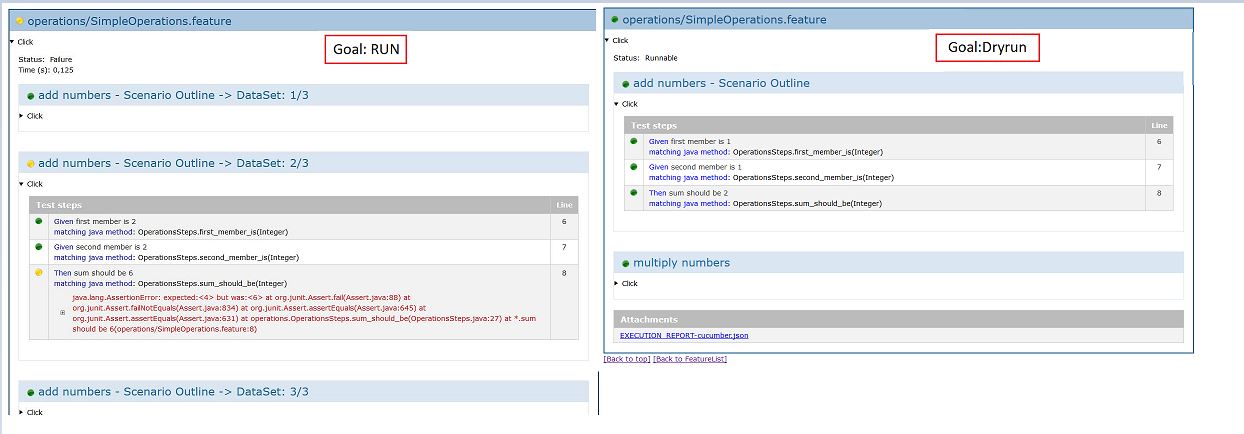The height and width of the screenshot is (434, 1244).
Task: Click 'Status: Failure' text
Action: (46, 60)
